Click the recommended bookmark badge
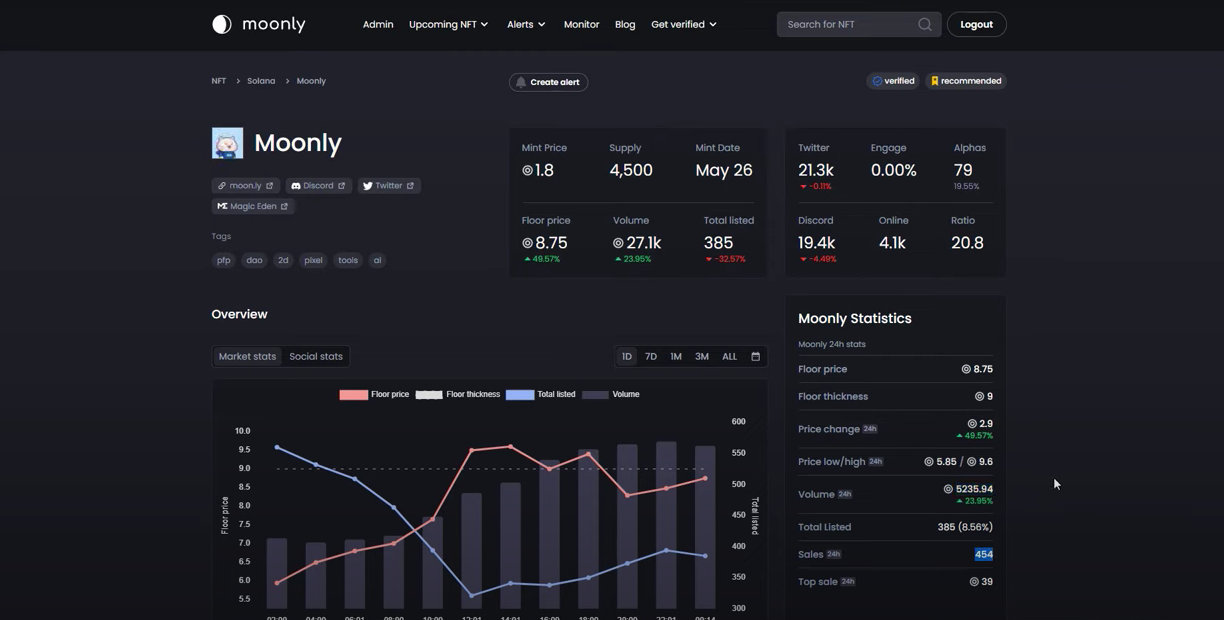 (965, 81)
